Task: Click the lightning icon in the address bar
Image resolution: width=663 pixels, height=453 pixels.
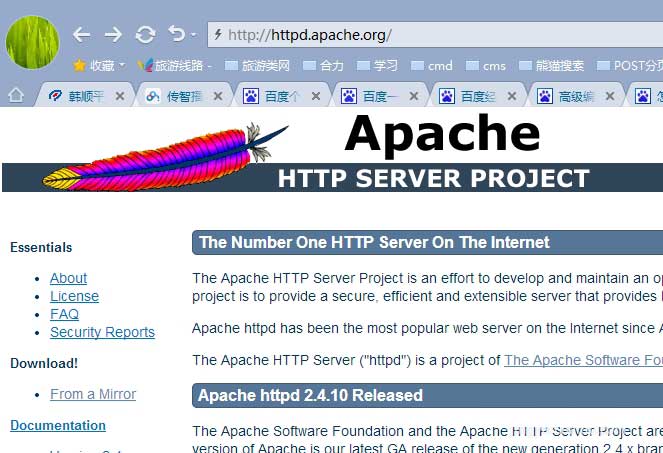Action: [218, 34]
